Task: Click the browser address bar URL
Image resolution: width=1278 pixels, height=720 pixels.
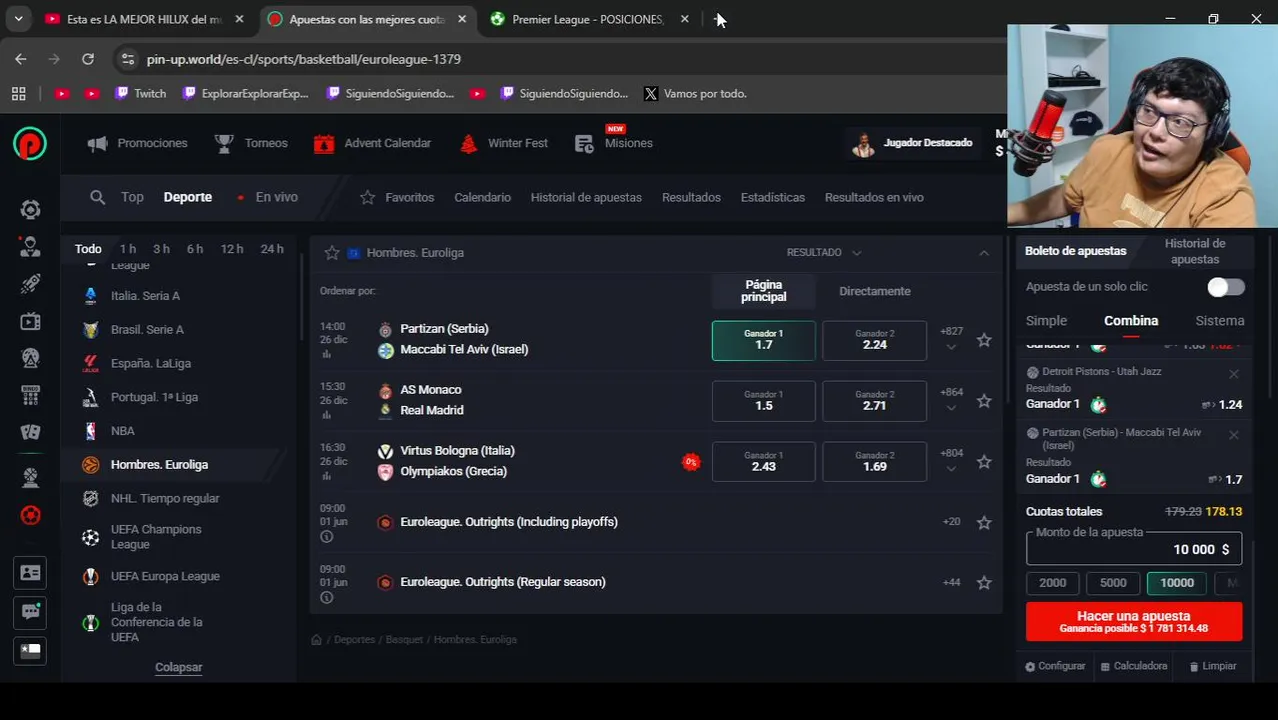Action: 304,59
